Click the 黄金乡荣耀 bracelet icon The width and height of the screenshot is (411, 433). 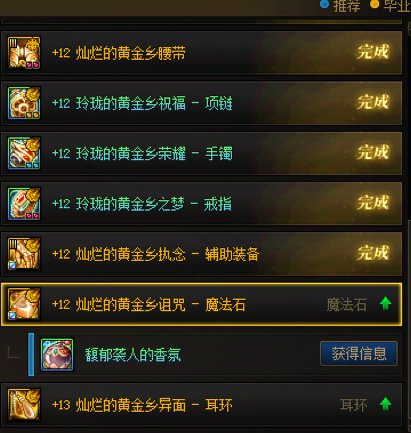(x=24, y=153)
